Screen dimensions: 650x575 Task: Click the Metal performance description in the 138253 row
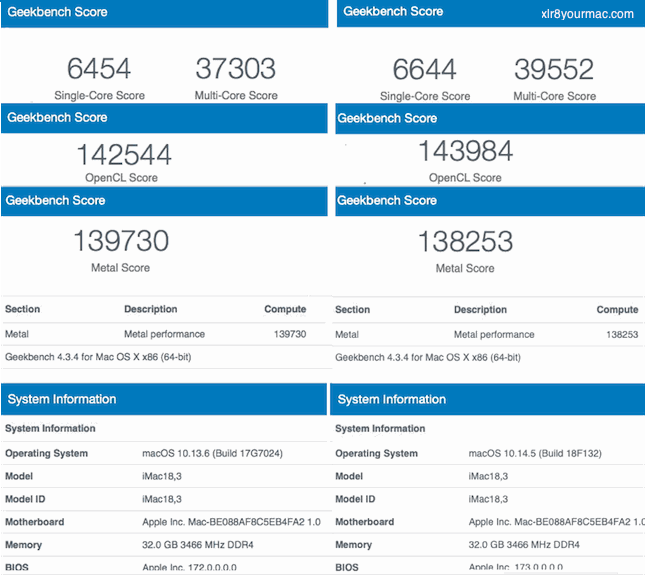[494, 335]
